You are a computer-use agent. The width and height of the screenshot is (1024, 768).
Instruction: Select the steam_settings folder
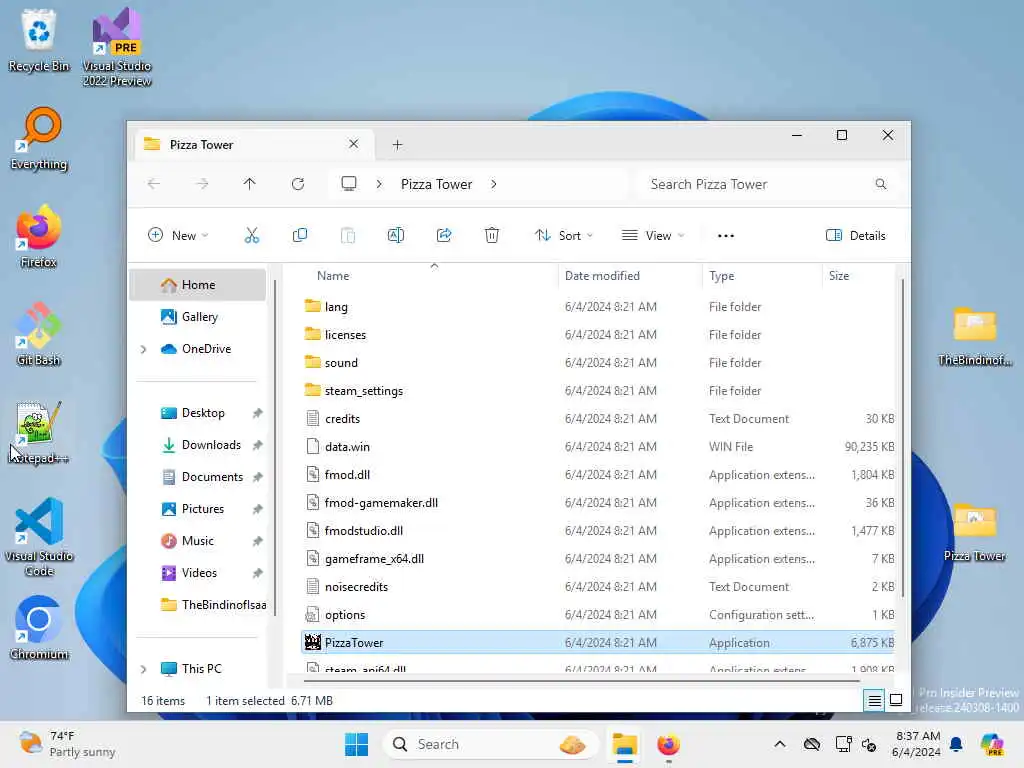click(x=598, y=391)
